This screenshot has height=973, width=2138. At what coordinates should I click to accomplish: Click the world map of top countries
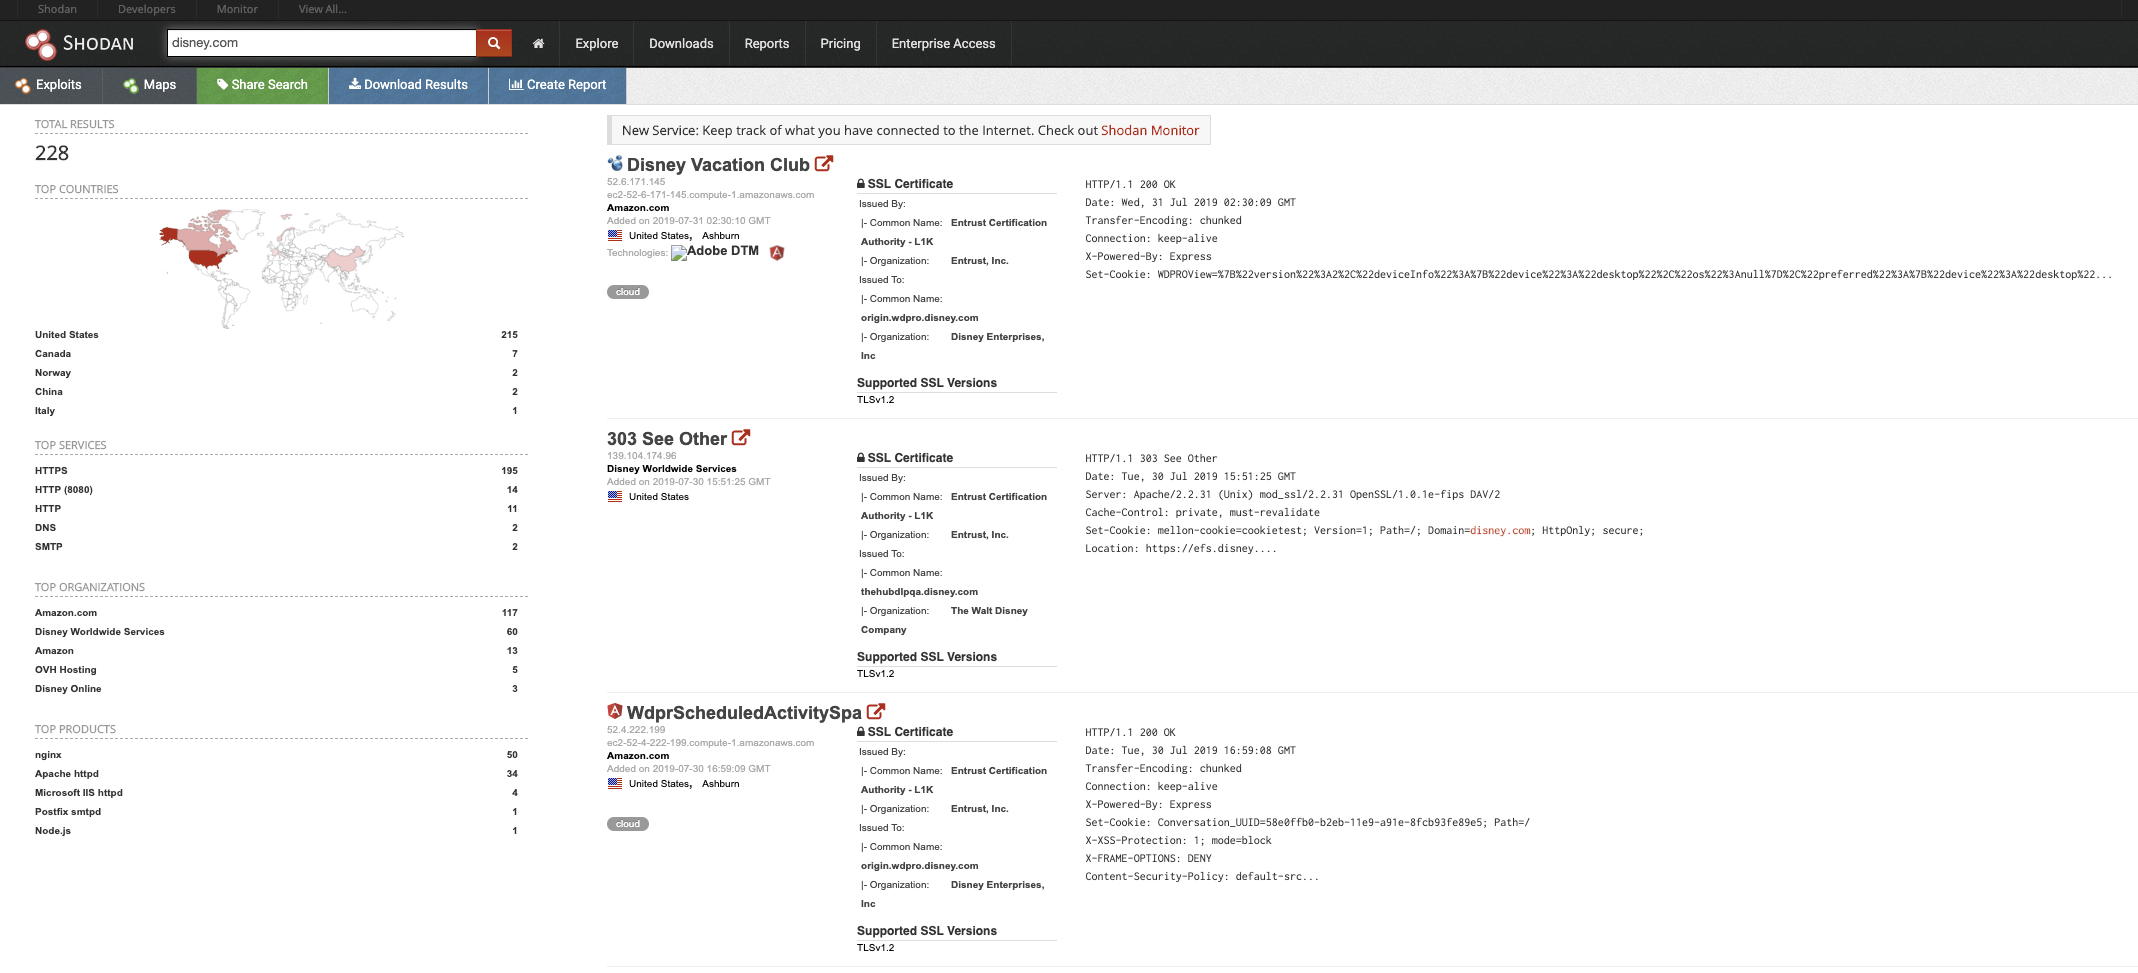[281, 267]
